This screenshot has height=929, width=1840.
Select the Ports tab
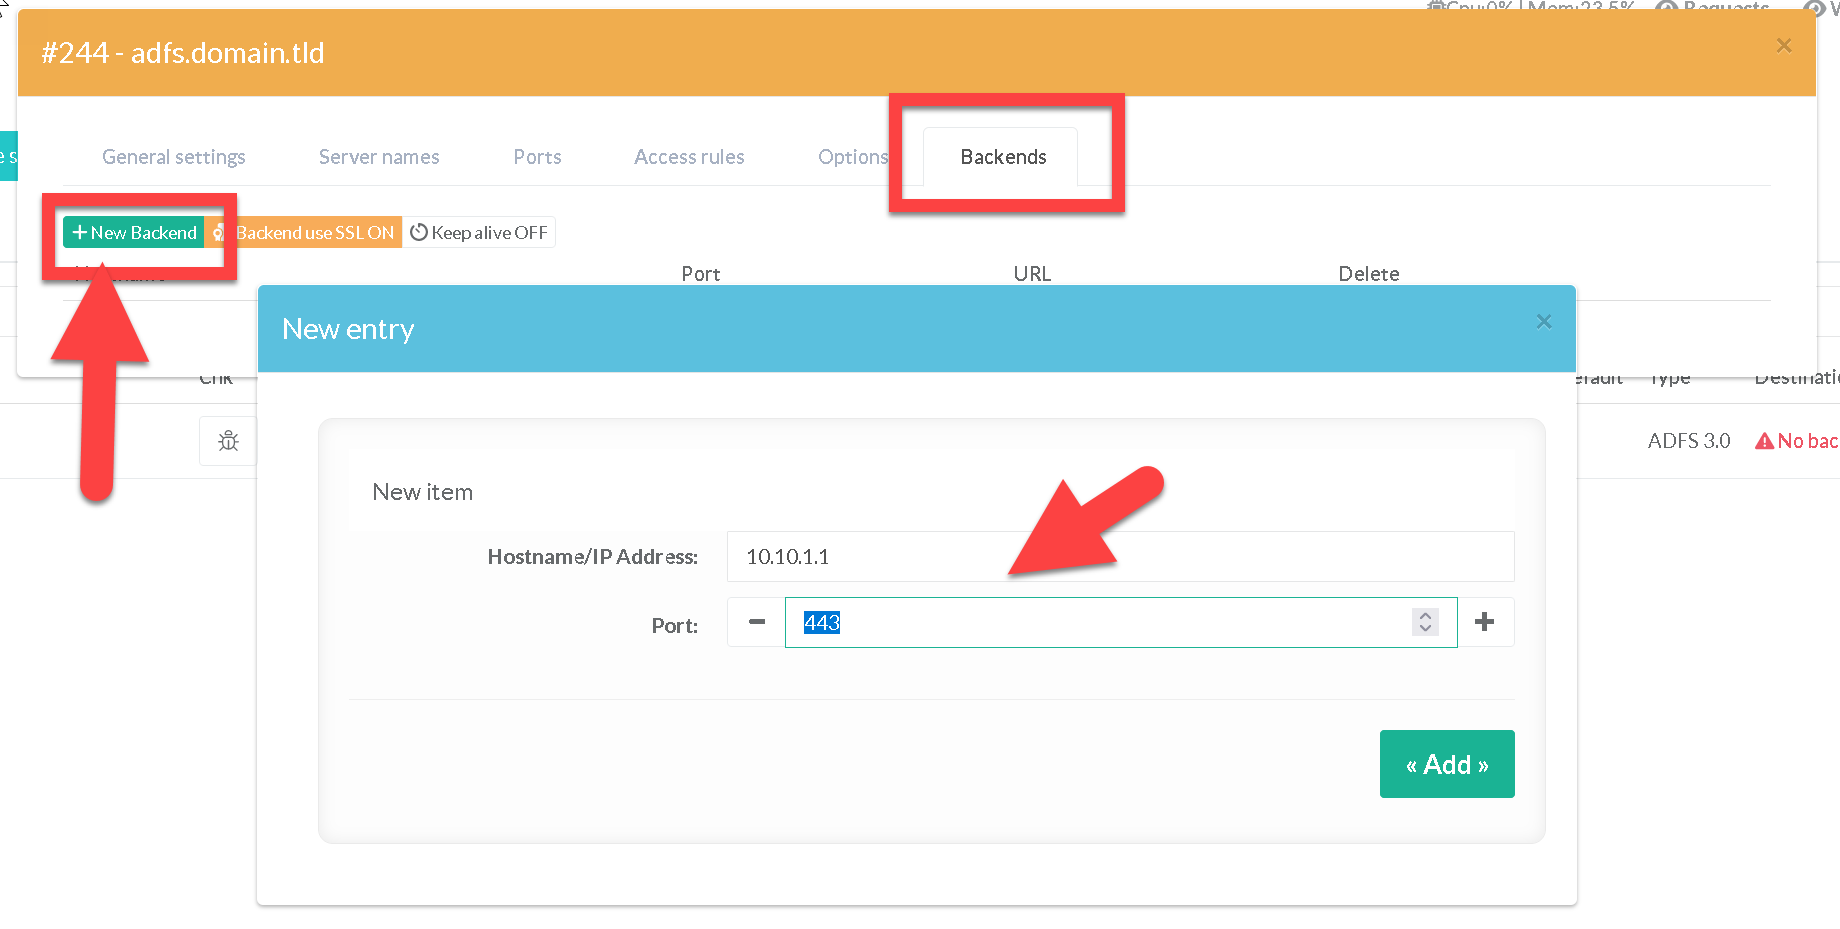537,157
